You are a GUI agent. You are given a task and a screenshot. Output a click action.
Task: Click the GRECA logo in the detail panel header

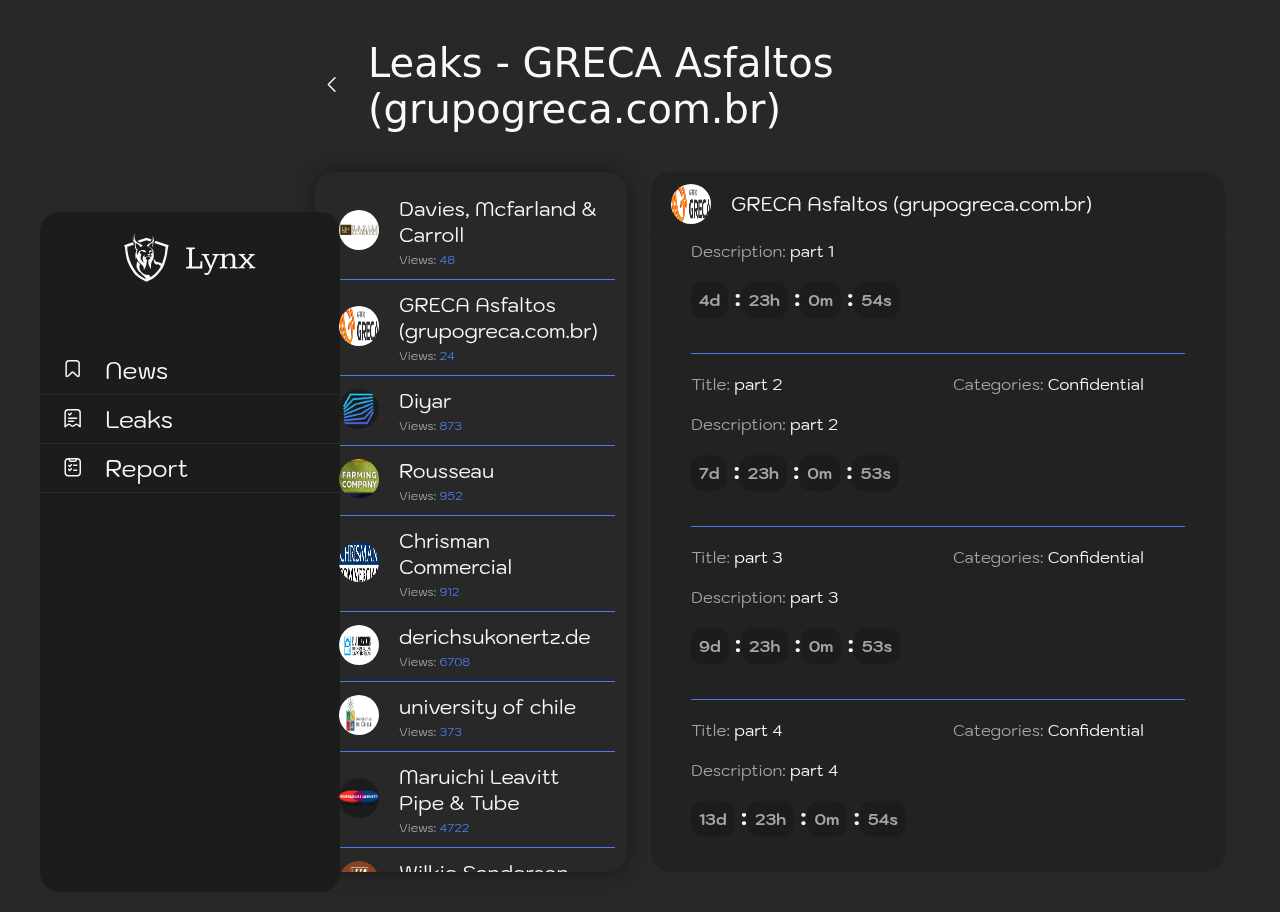point(691,204)
